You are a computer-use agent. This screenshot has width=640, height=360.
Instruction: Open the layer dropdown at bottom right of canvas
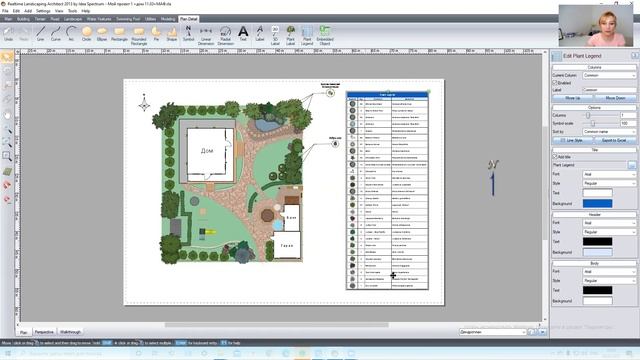(x=492, y=332)
